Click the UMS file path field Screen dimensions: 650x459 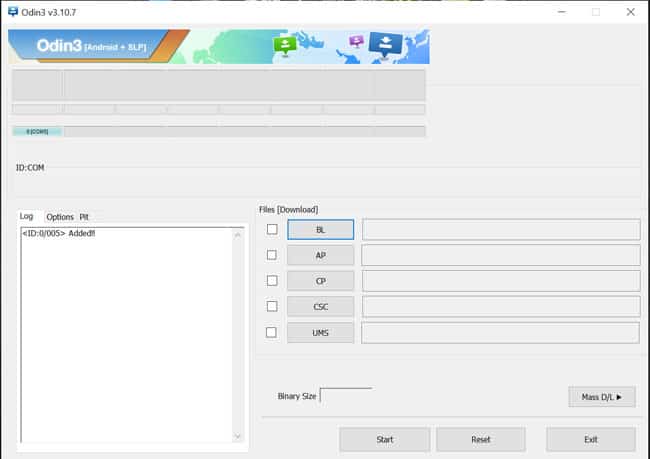500,333
